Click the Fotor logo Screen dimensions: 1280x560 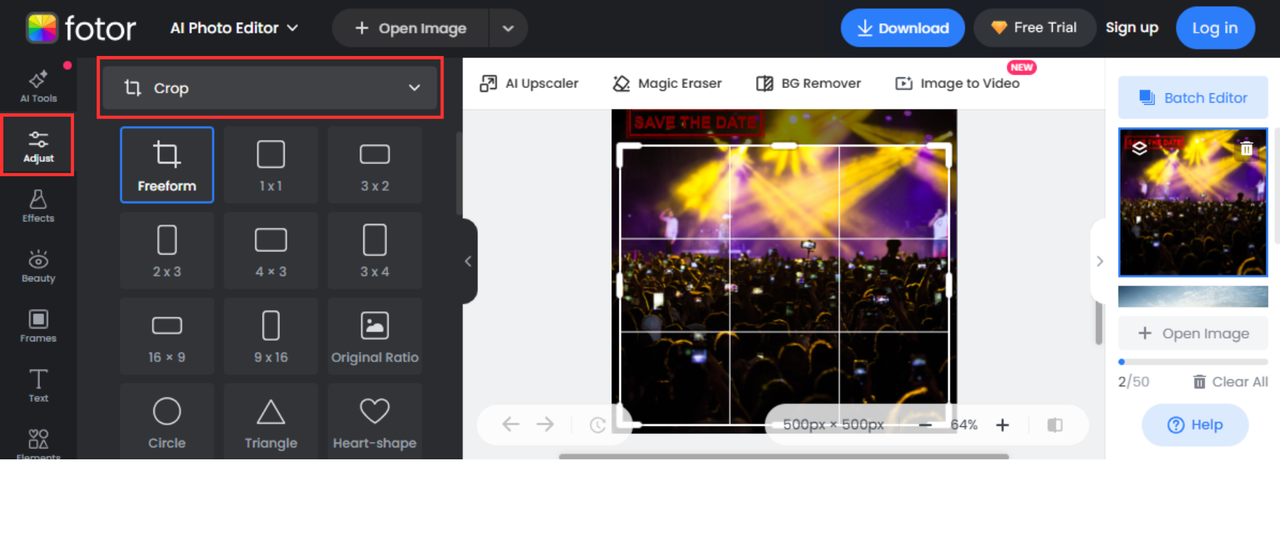click(82, 28)
